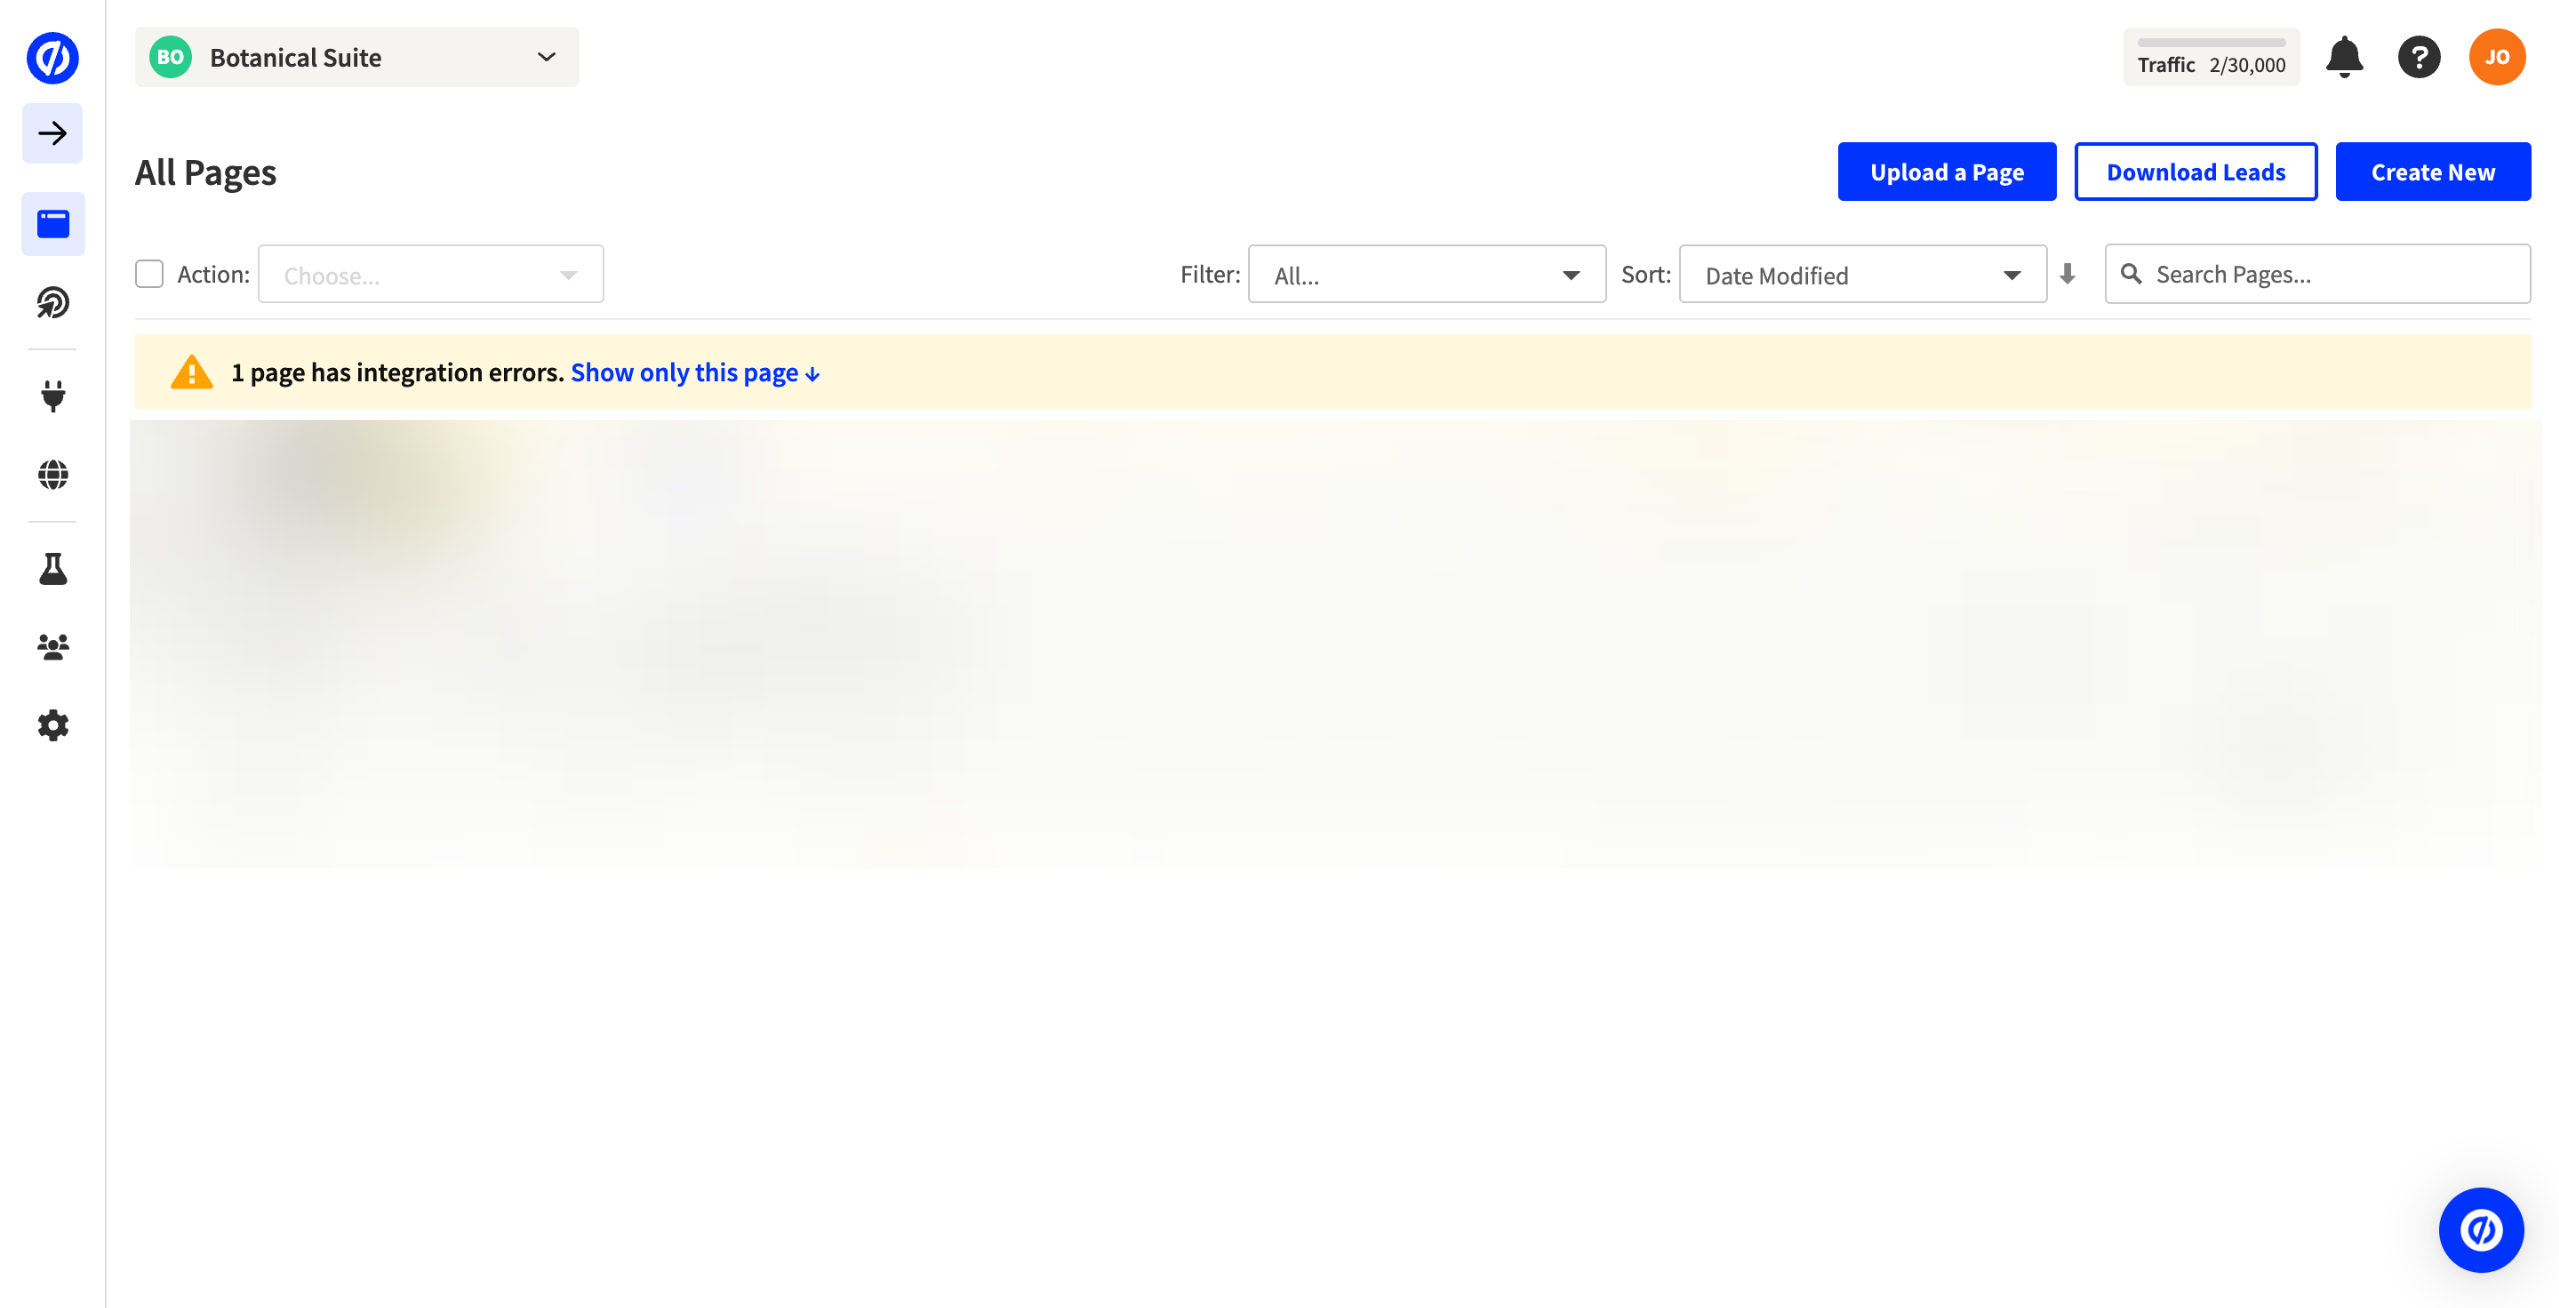Open the Smart Traffic conversion icon

click(53, 302)
